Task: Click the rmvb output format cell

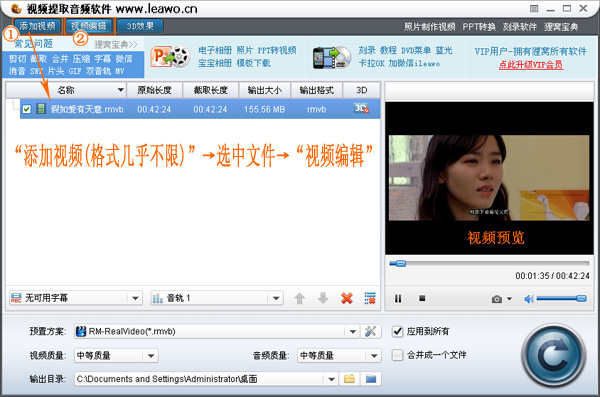Action: click(x=316, y=109)
